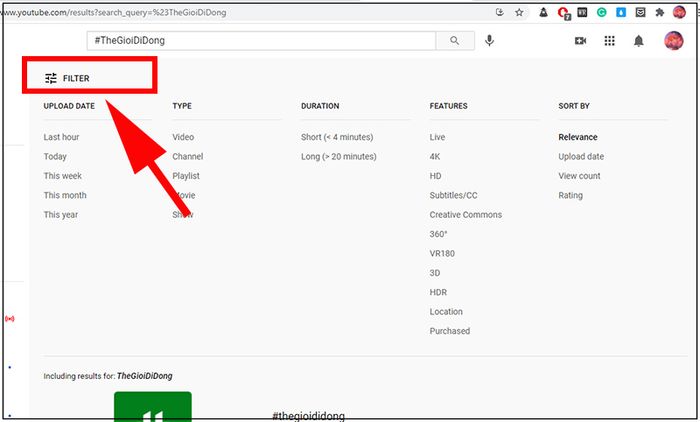Image resolution: width=700 pixels, height=422 pixels.
Task: Open the Grammarly extension icon
Action: click(x=601, y=13)
